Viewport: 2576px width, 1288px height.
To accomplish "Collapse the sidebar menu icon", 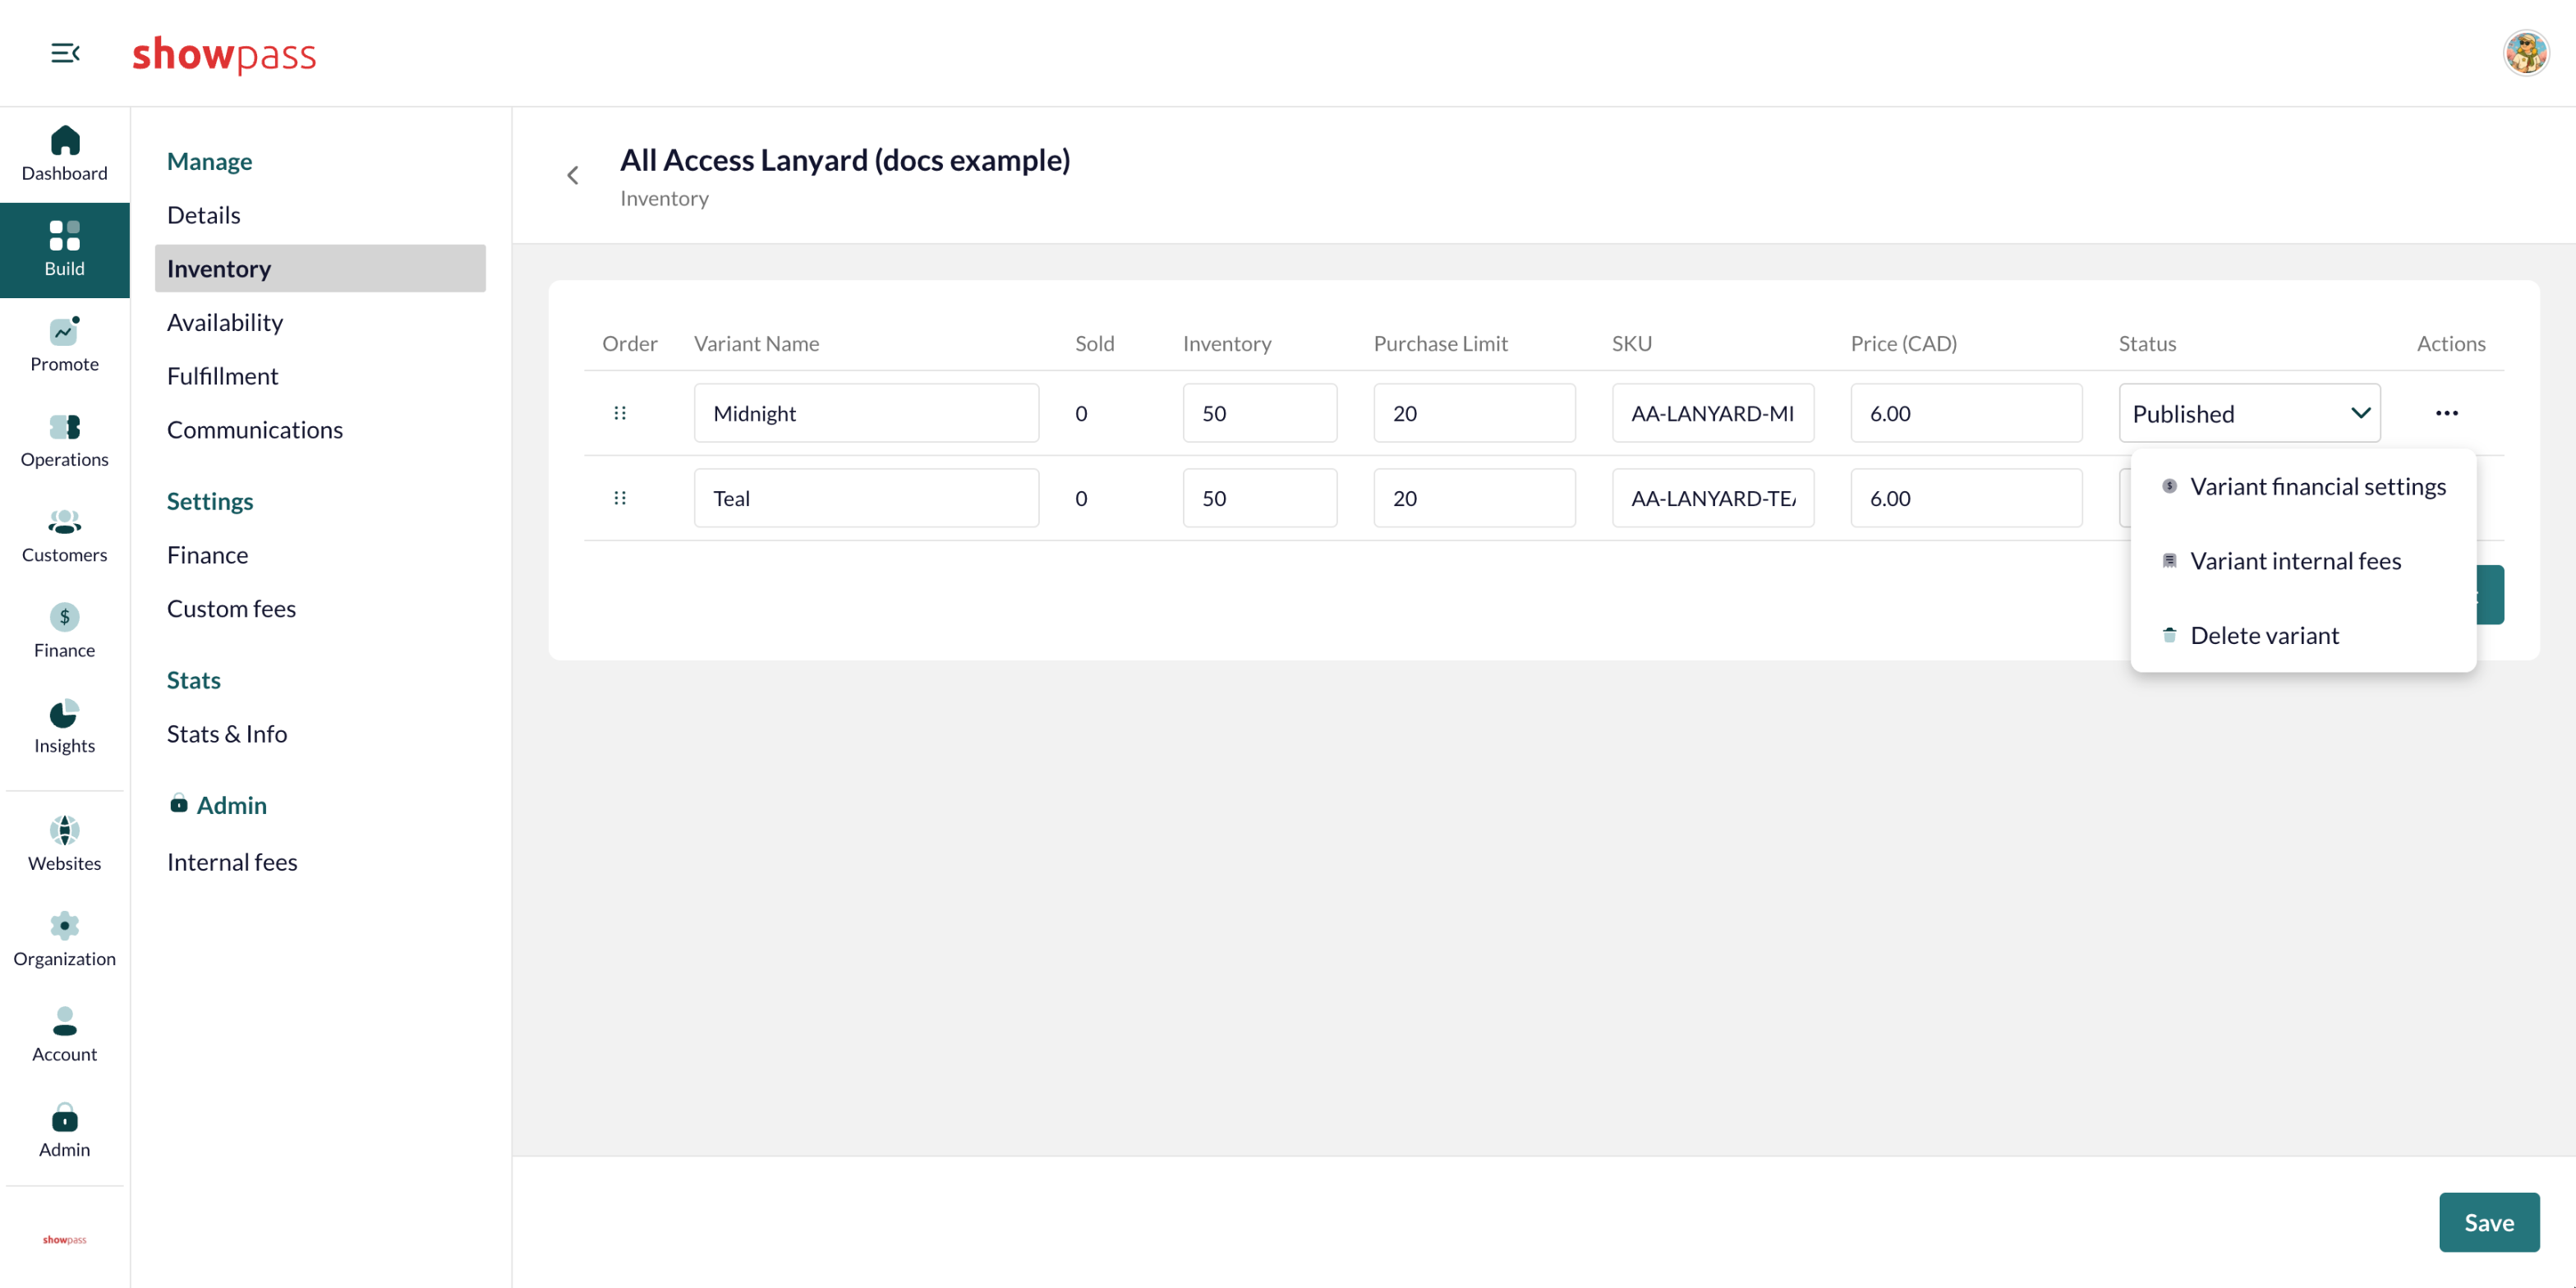I will click(x=65, y=53).
